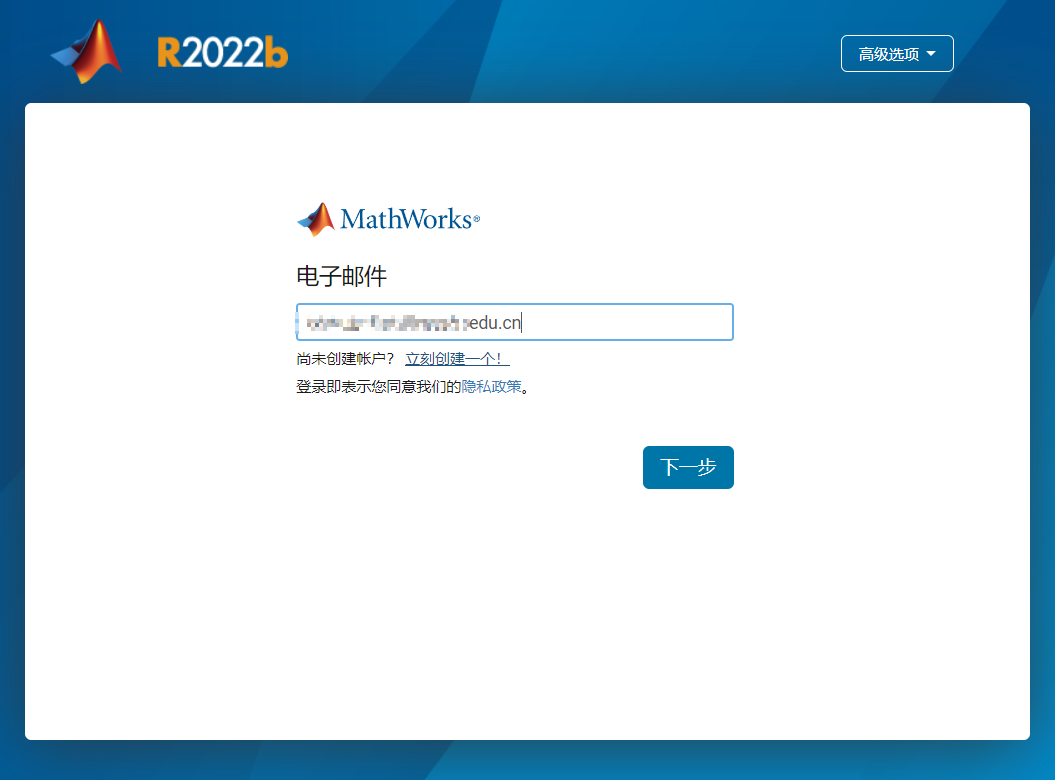
Task: Click the 尚未创建帐户 prompt text
Action: click(345, 357)
